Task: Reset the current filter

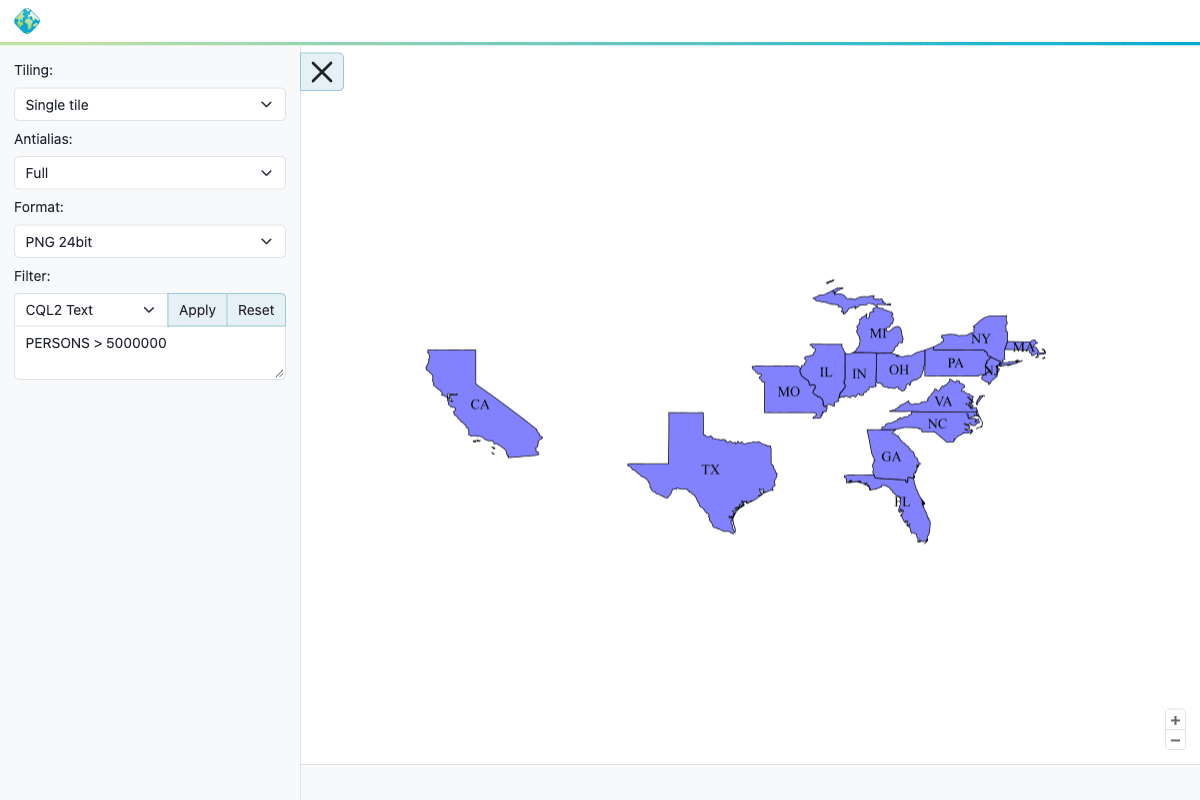Action: 256,310
